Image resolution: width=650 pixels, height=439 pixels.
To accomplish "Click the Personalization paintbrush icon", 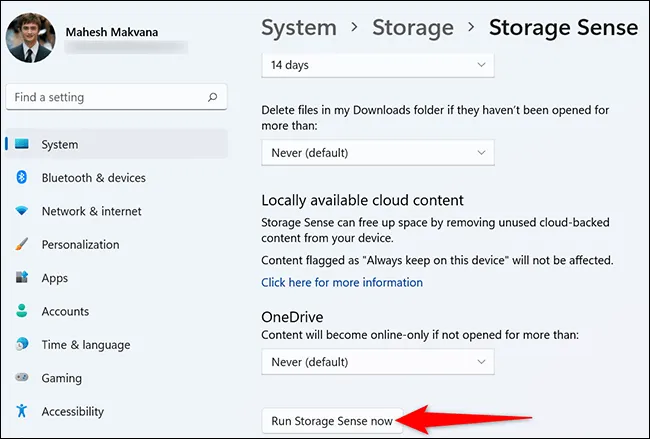I will tap(20, 245).
